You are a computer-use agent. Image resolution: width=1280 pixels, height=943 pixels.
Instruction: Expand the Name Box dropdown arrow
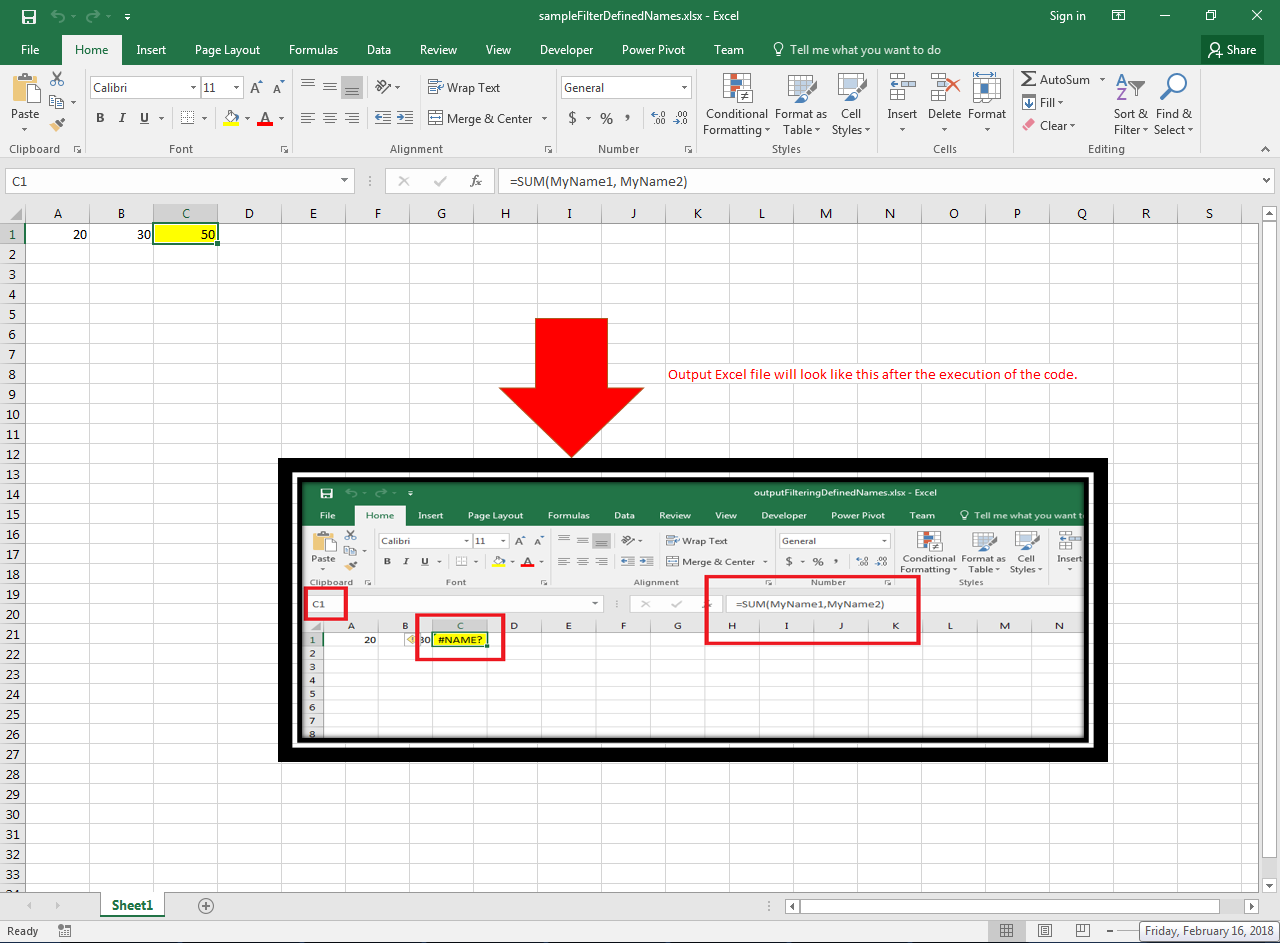(345, 181)
